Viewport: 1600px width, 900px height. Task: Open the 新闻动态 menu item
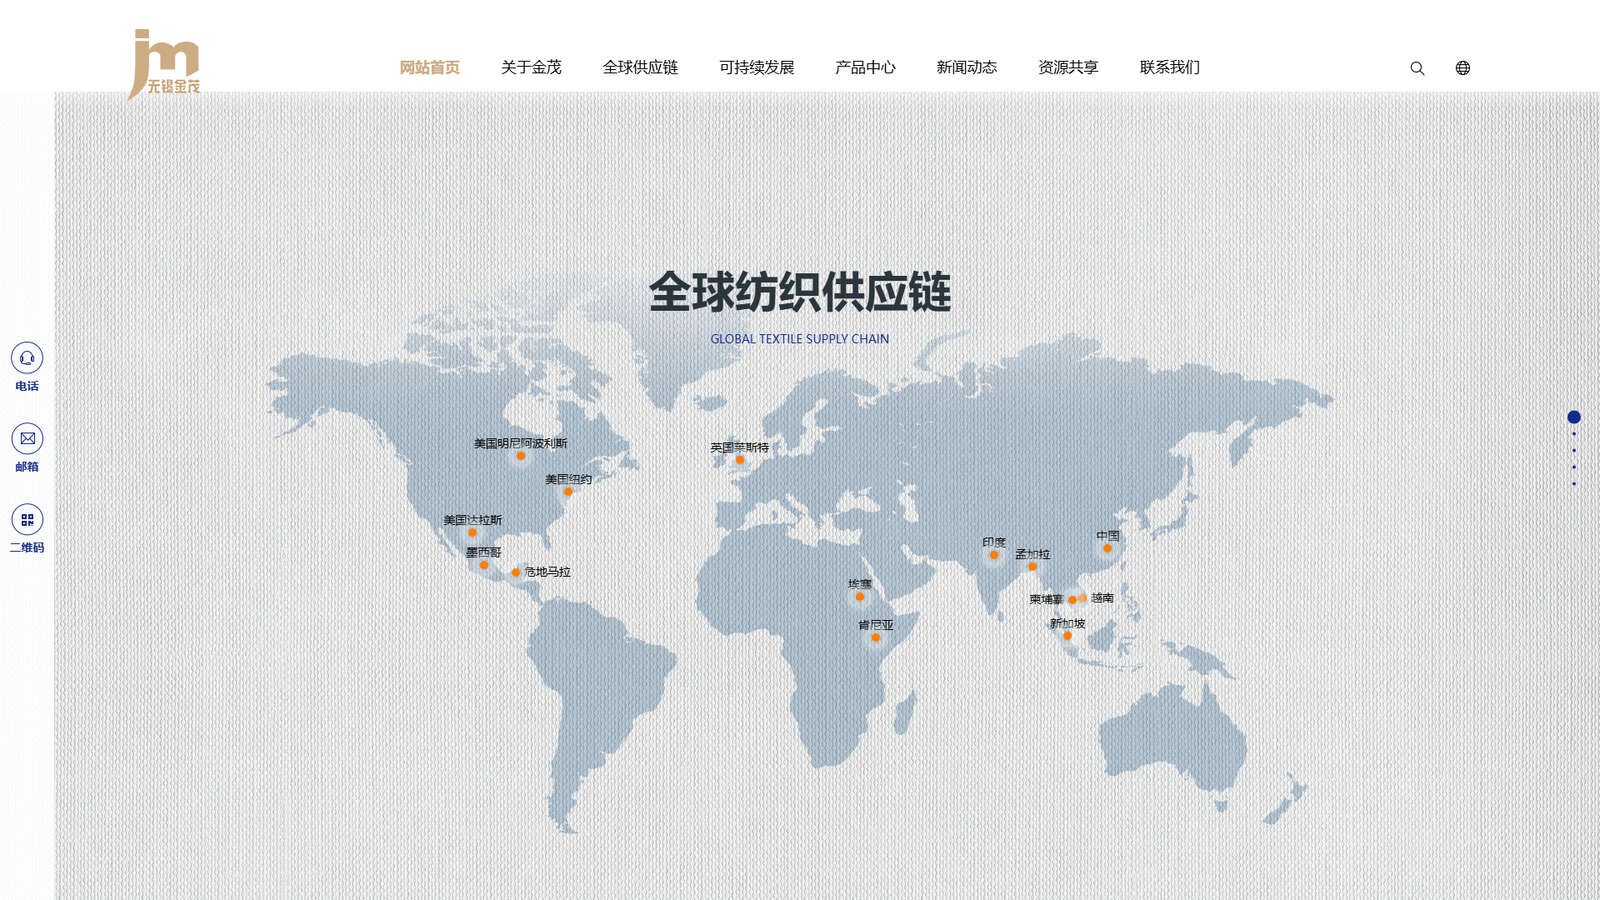point(966,67)
